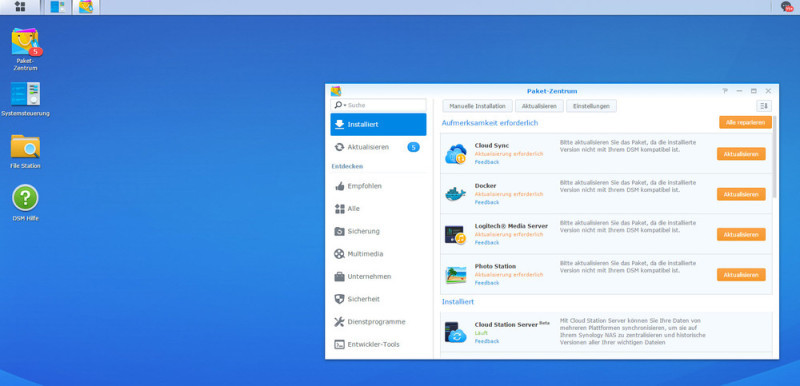Click the sort order icon in Paket-Zentrum
Screen dimensions: 800x386
(x=764, y=106)
